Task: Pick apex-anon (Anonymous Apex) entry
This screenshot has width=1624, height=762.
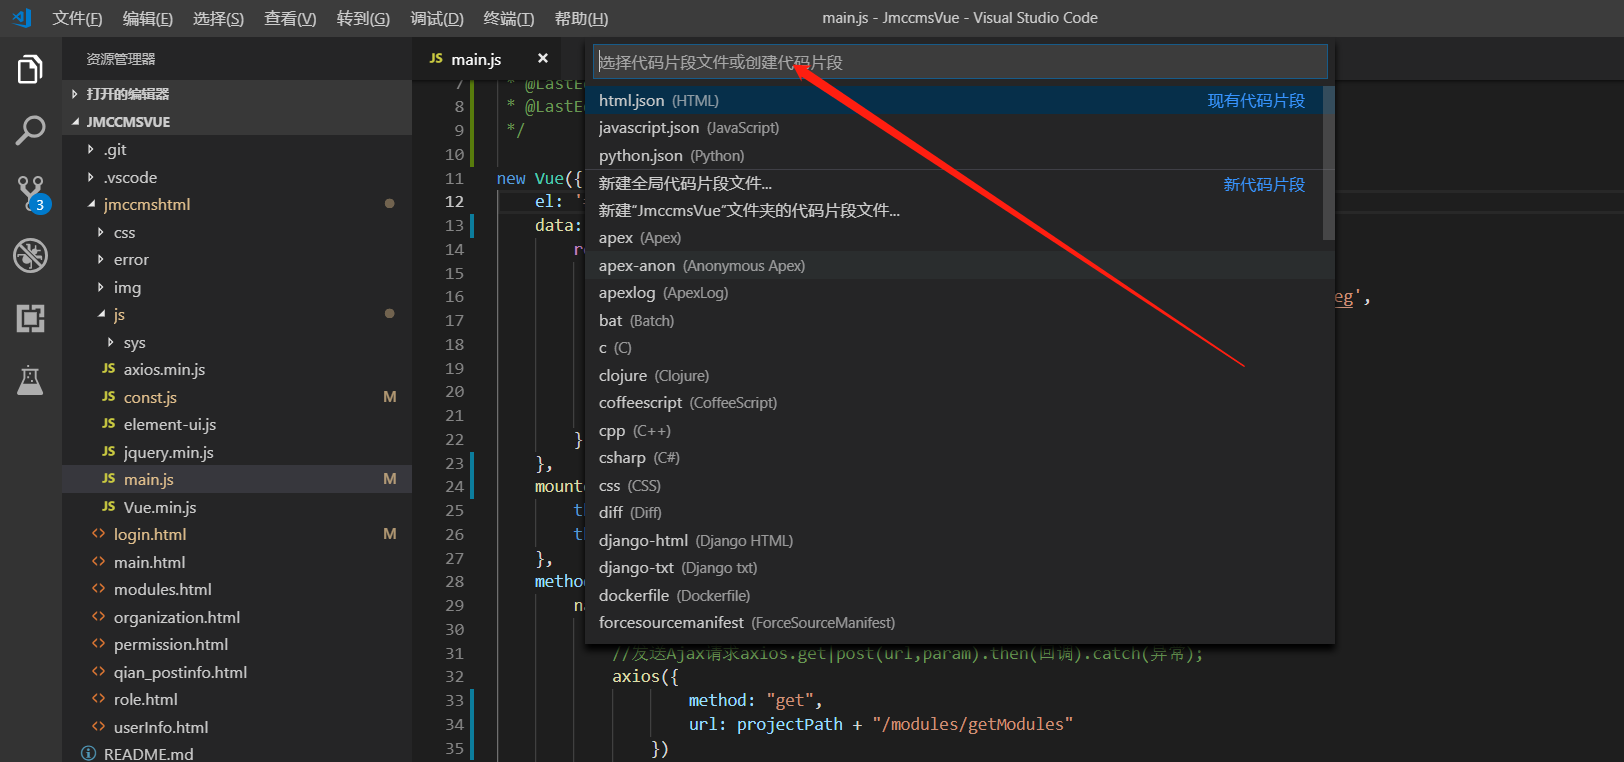Action: pyautogui.click(x=955, y=265)
